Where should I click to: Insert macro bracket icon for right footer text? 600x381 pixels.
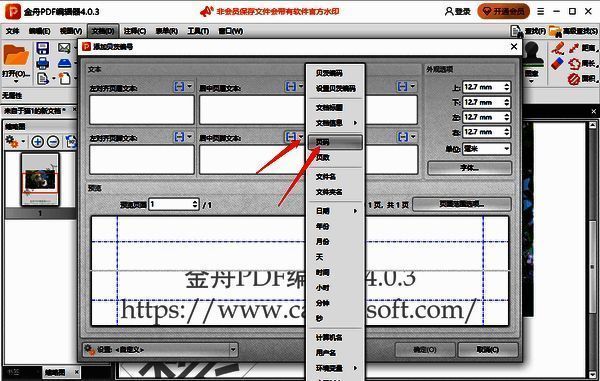(403, 137)
